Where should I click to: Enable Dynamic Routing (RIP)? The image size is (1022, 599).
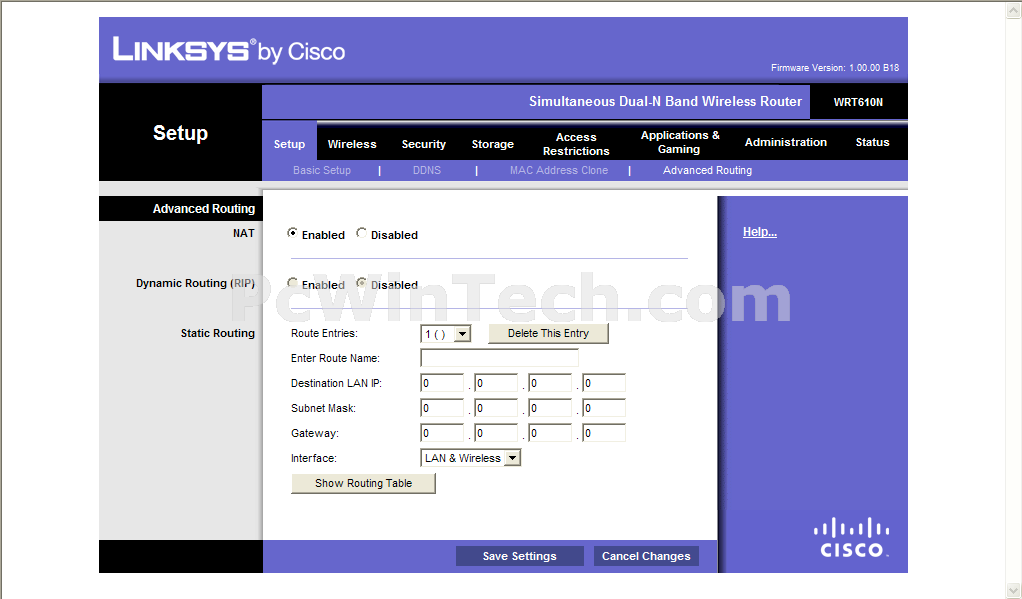tap(293, 283)
